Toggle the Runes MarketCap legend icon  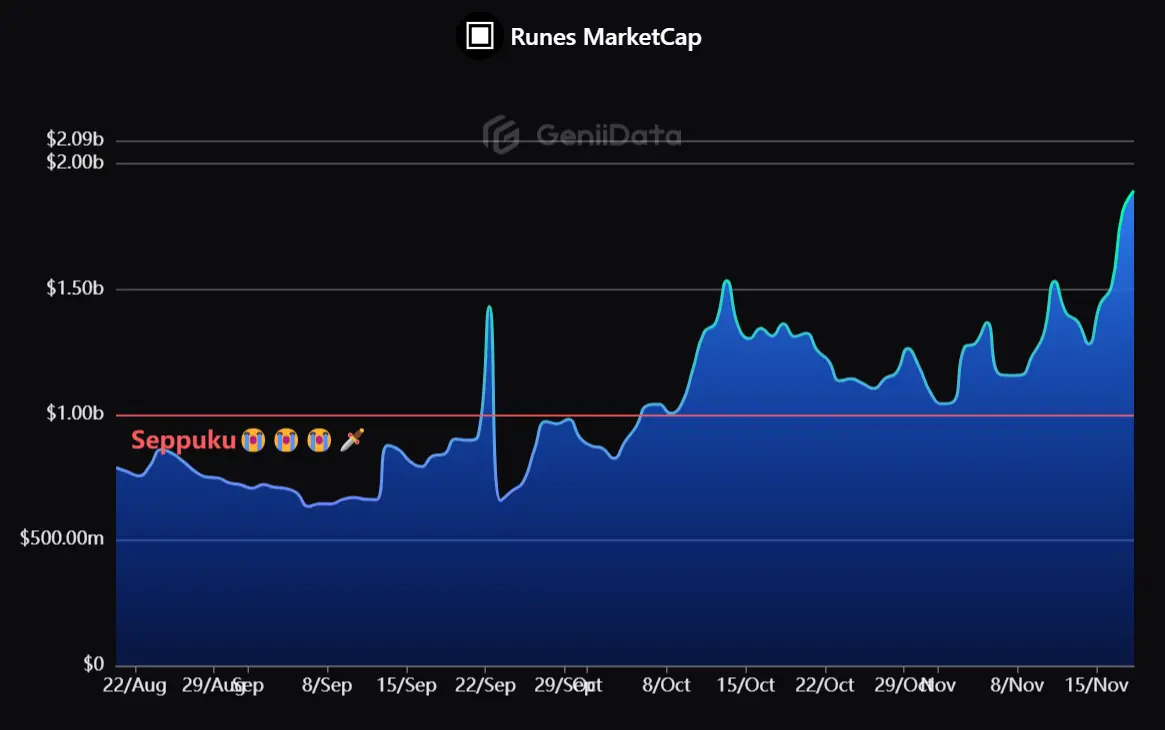[x=481, y=37]
